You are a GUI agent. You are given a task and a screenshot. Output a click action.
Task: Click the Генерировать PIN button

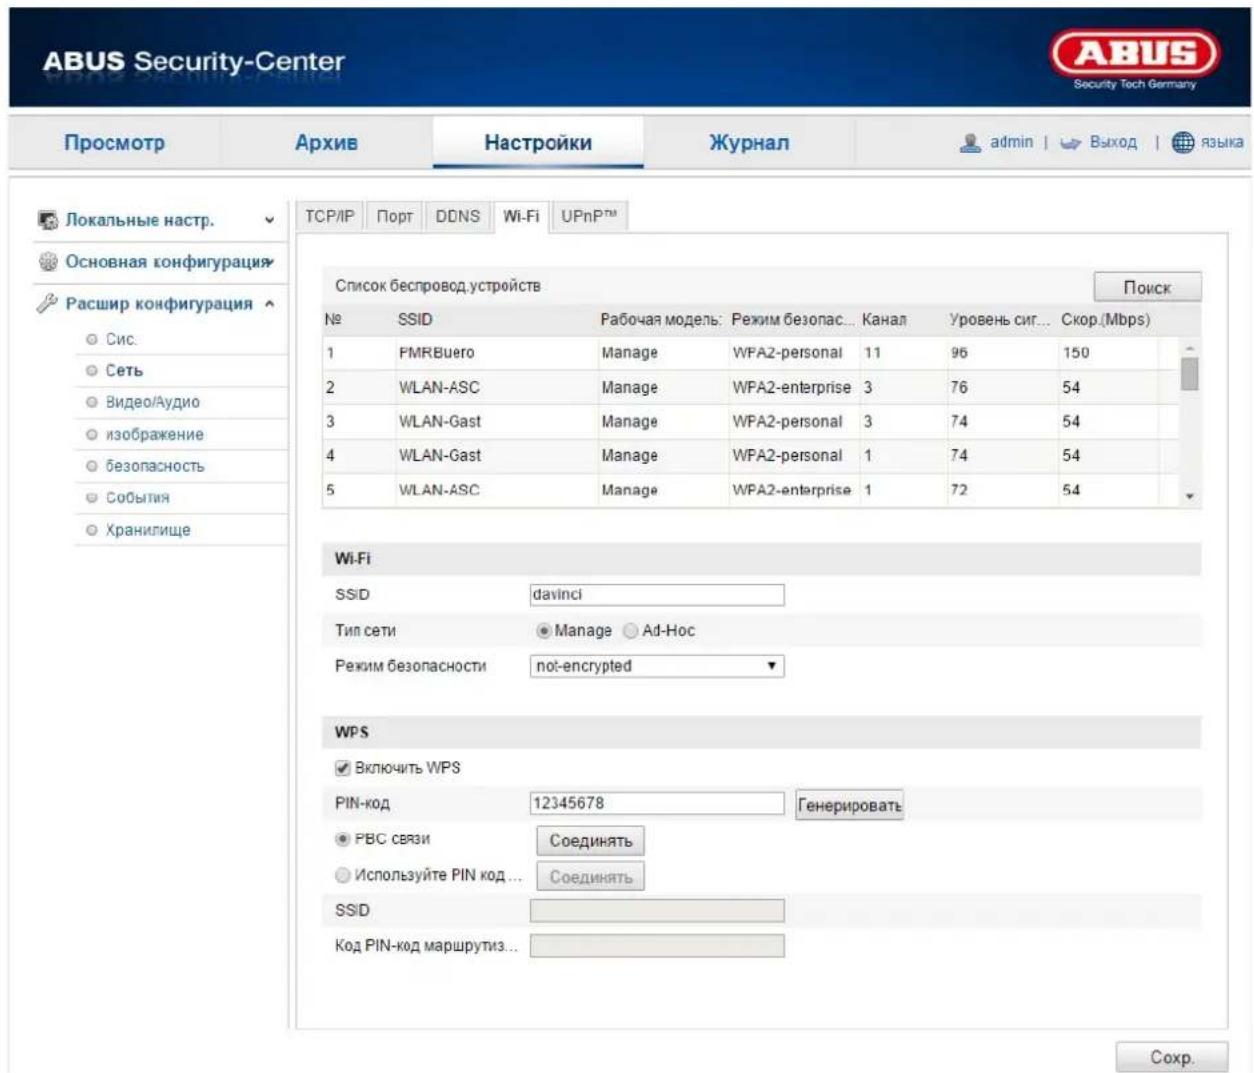pos(849,805)
